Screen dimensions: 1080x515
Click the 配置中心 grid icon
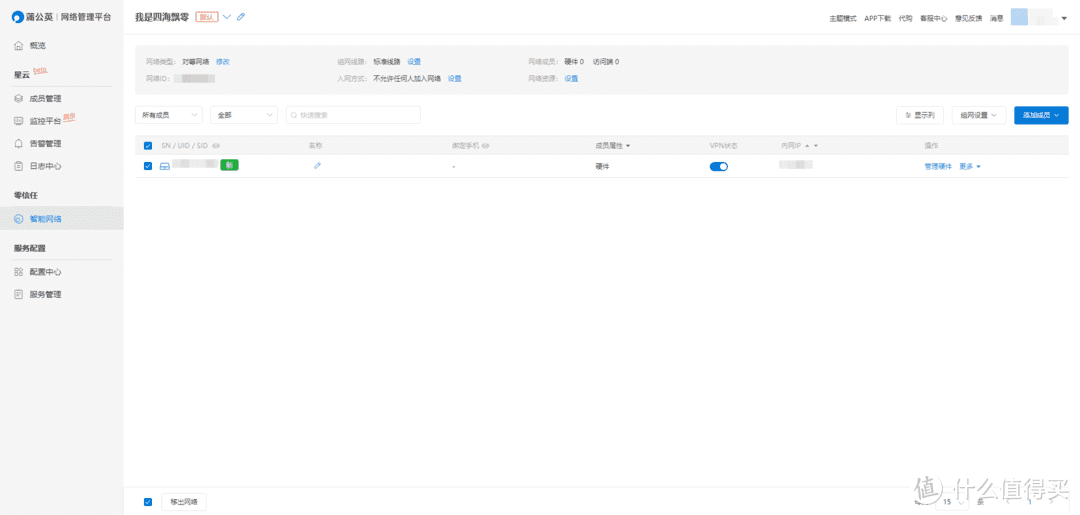(19, 272)
